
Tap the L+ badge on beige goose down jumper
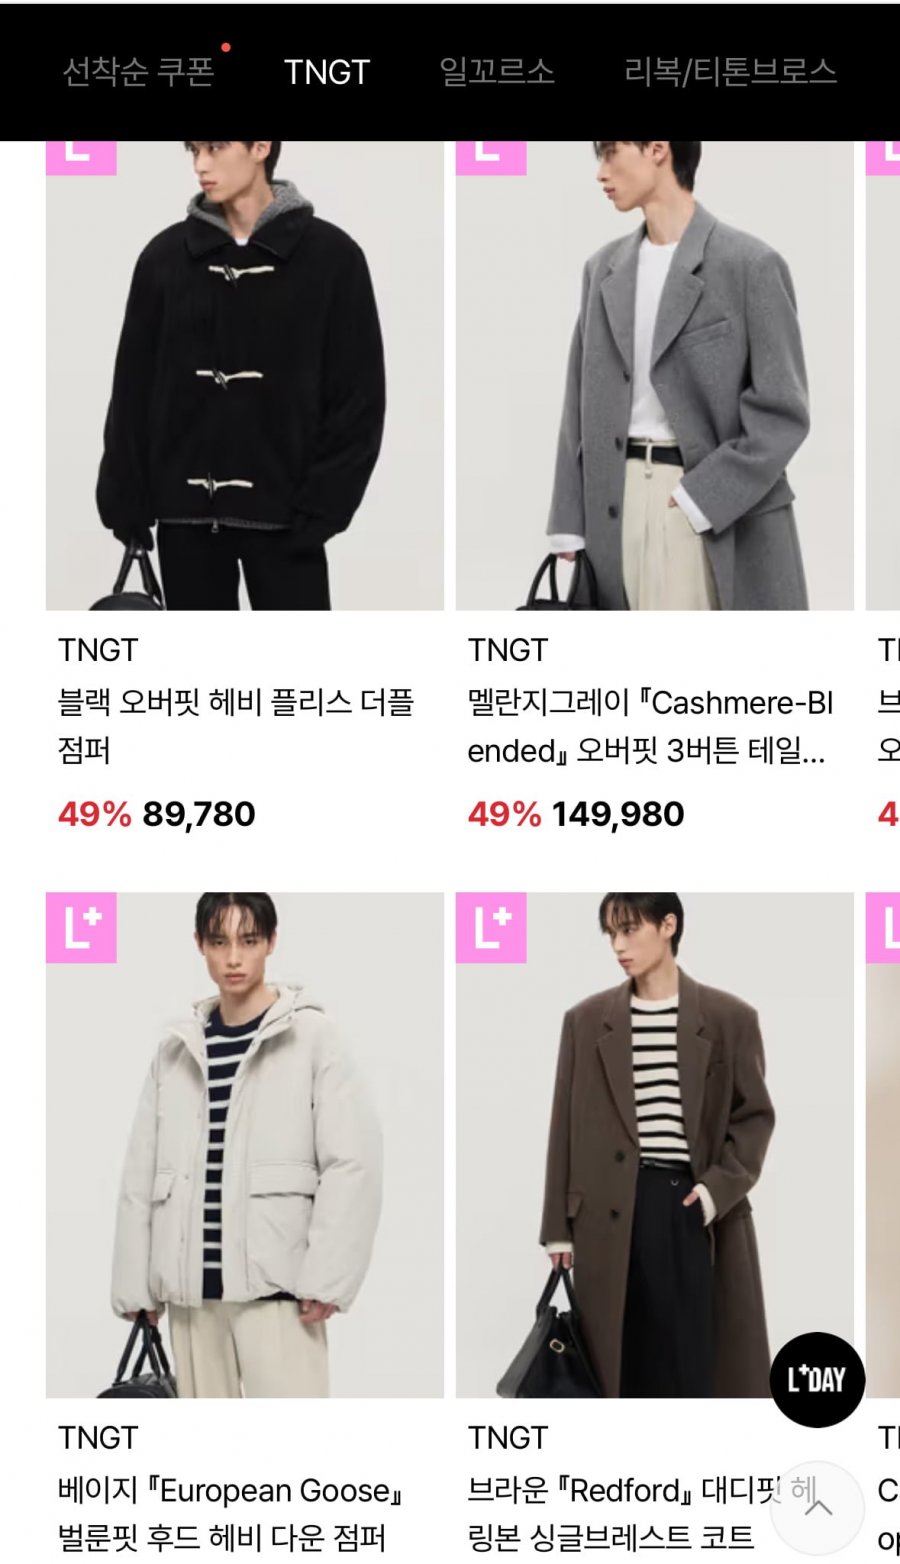click(x=81, y=927)
